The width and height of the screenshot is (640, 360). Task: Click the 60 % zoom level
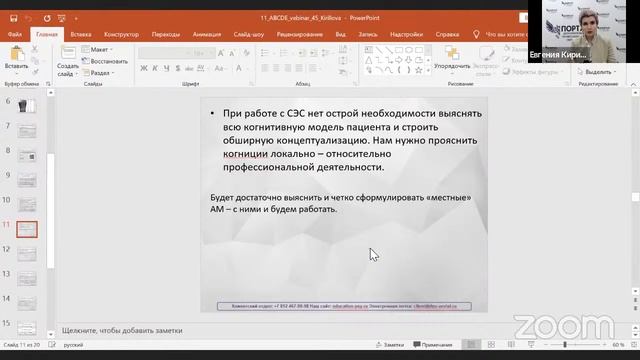618,345
